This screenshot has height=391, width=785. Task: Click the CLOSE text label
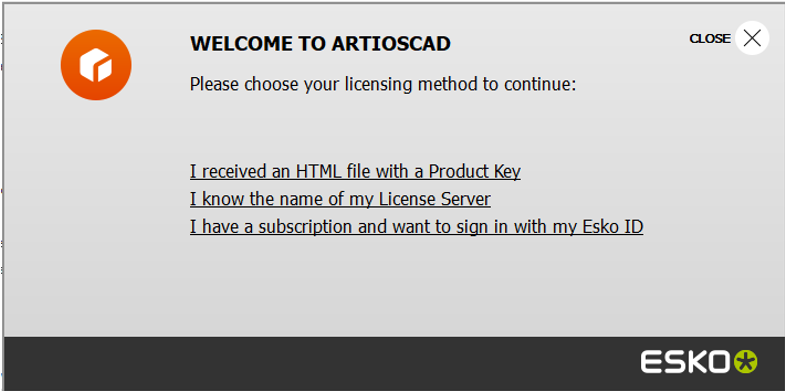point(709,39)
